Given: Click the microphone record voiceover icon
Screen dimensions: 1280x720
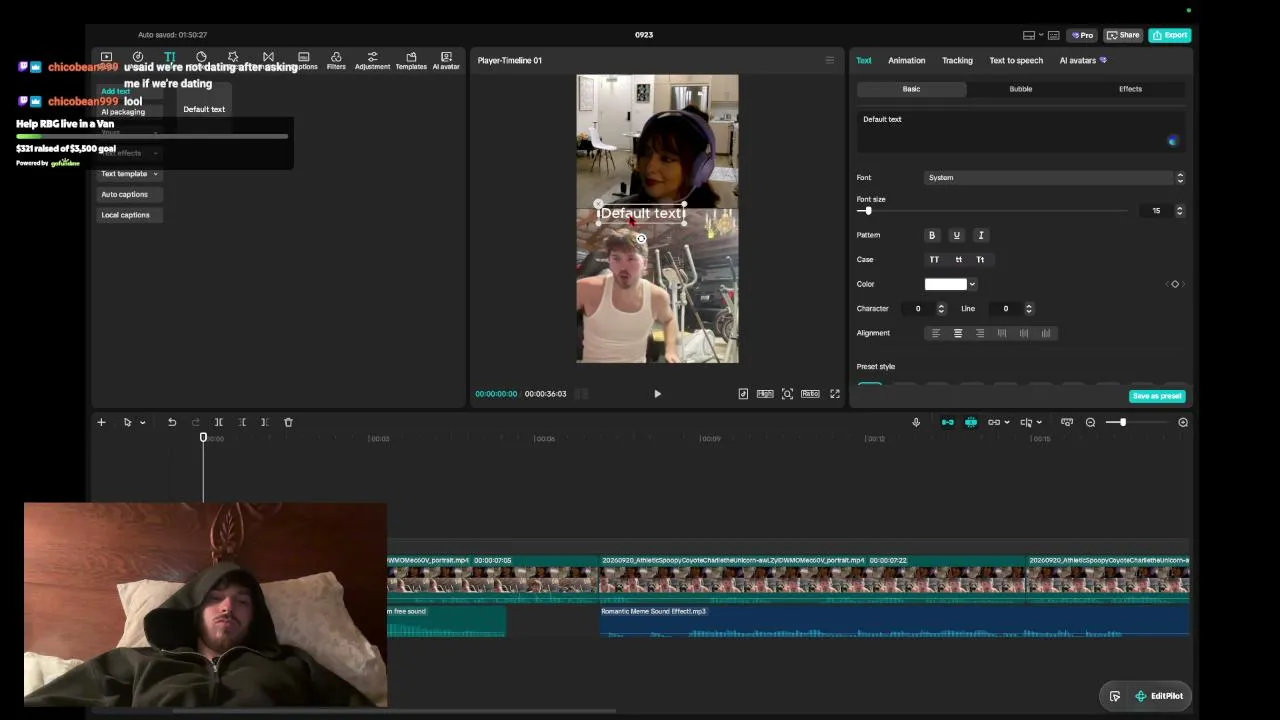Looking at the screenshot, I should [x=916, y=422].
